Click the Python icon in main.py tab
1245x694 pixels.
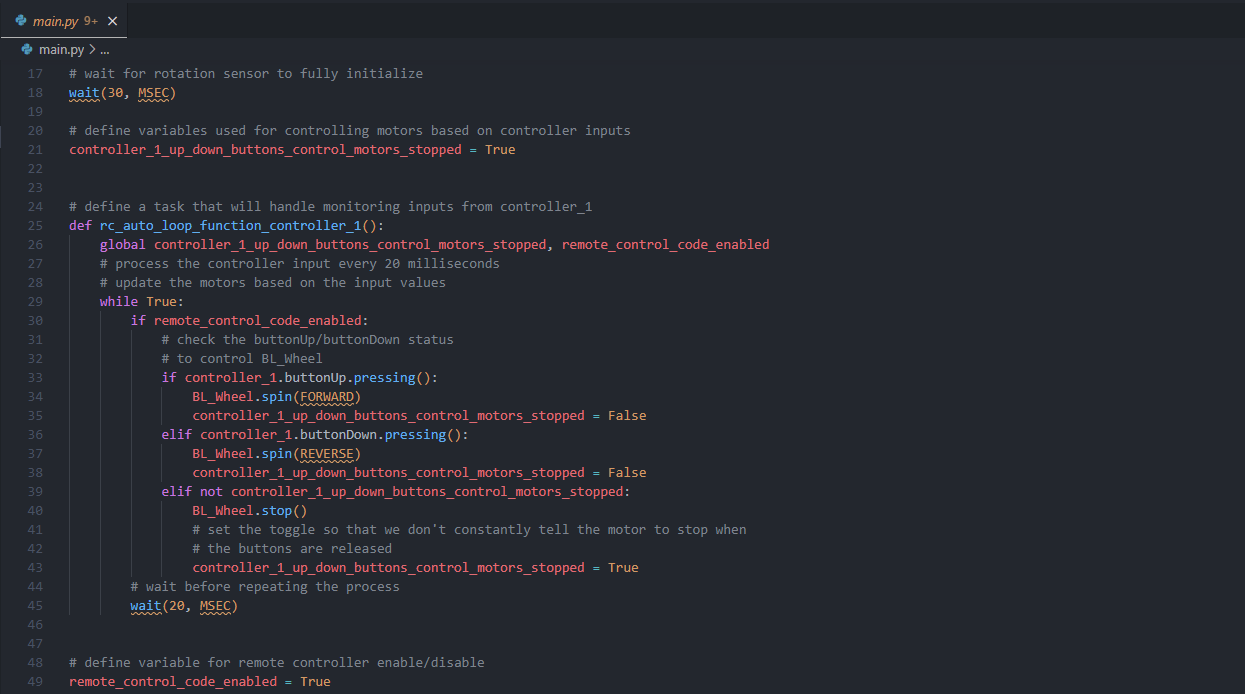tap(22, 21)
